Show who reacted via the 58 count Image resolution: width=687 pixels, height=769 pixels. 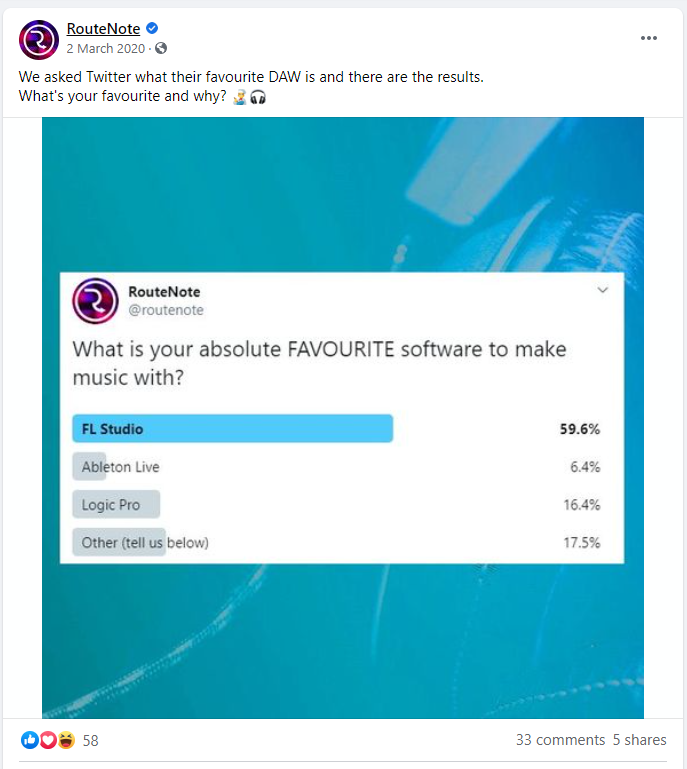[90, 740]
